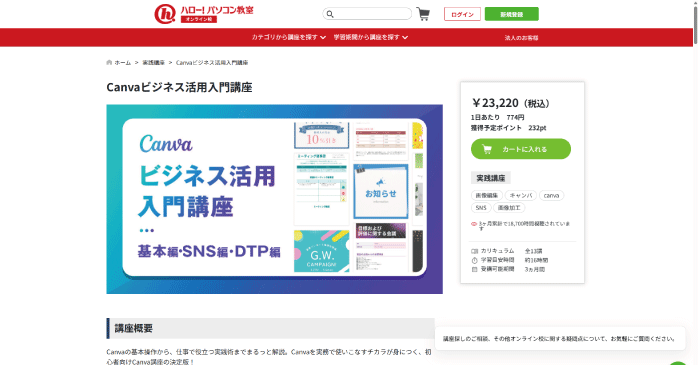
Task: Select the SNS tag
Action: pyautogui.click(x=481, y=208)
